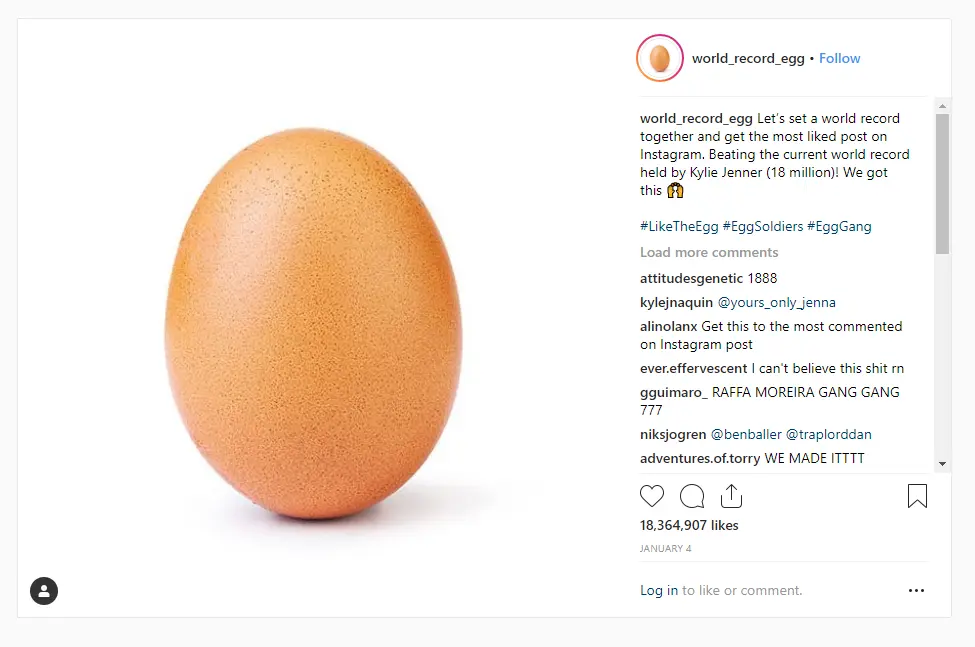Open the #LikeTheEgg hashtag
The width and height of the screenshot is (975, 647).
[x=679, y=227]
